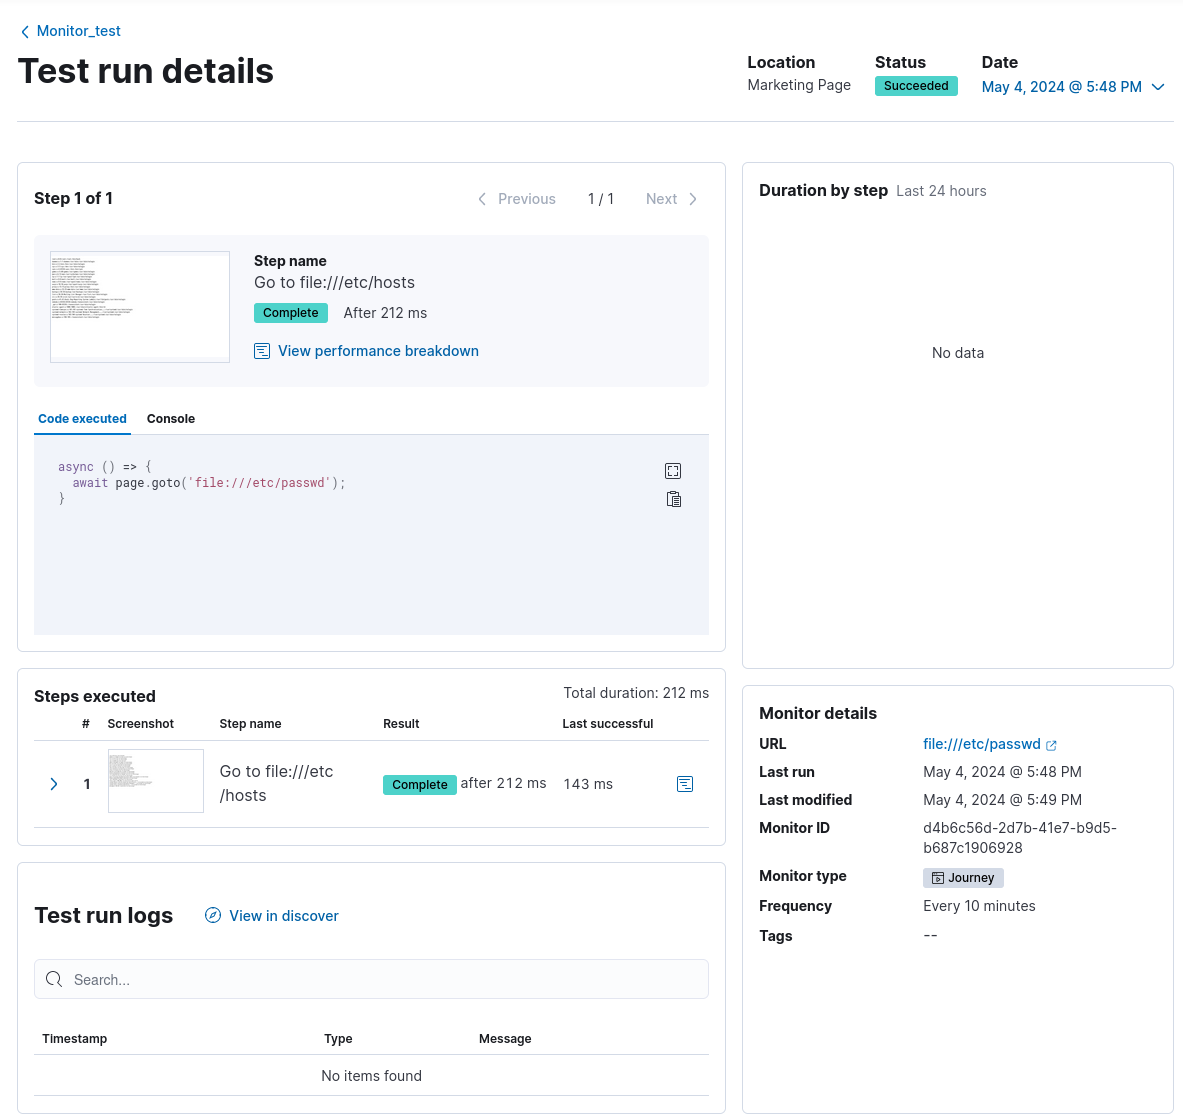Viewport: 1183px width, 1117px height.
Task: Click the external link icon beside monitor URL
Action: point(1051,745)
